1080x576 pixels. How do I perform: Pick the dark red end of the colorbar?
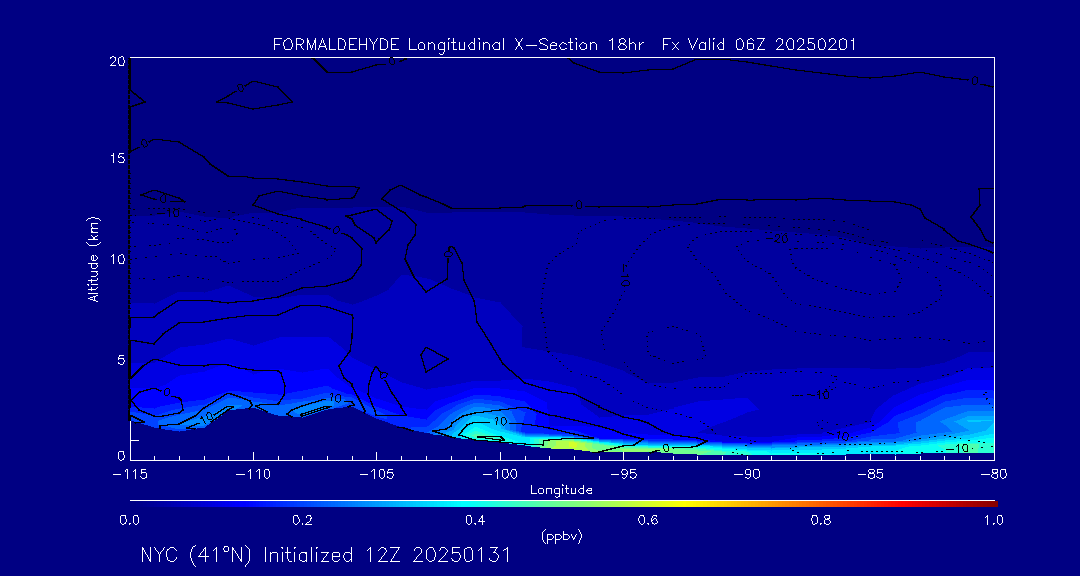(988, 504)
